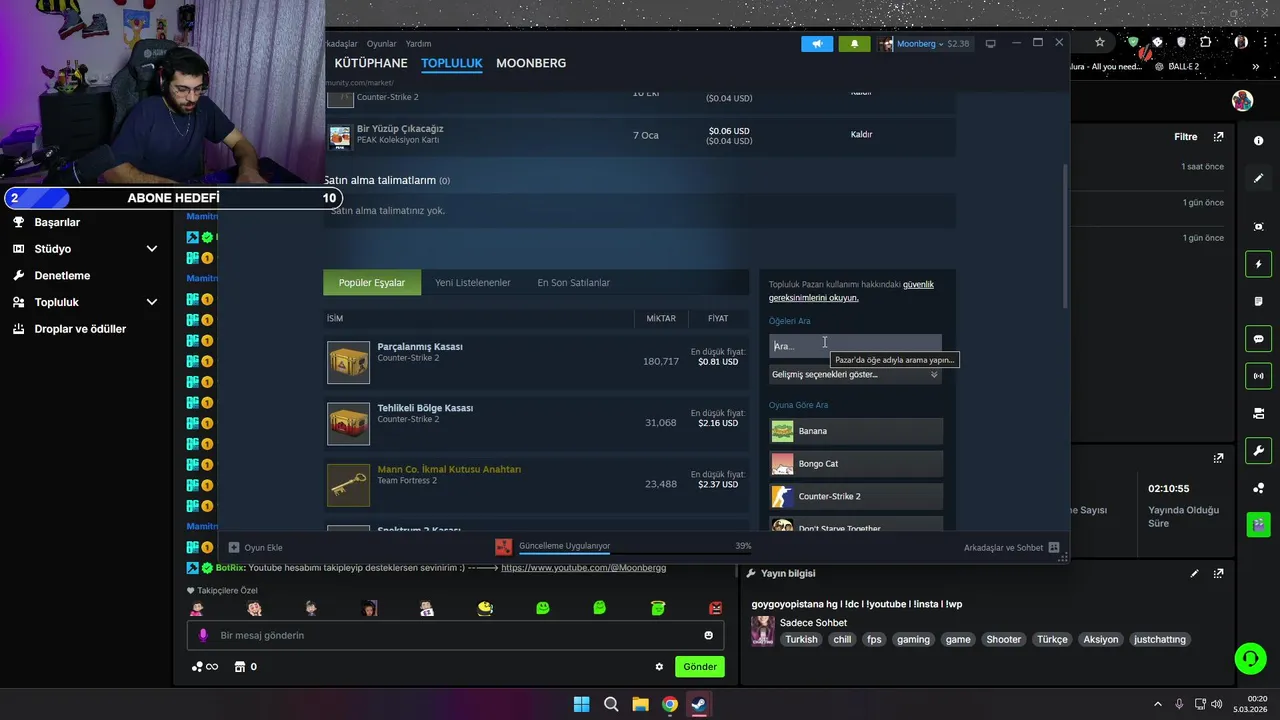Open channel points shop icon in chat
1280x720 pixels.
(240, 667)
